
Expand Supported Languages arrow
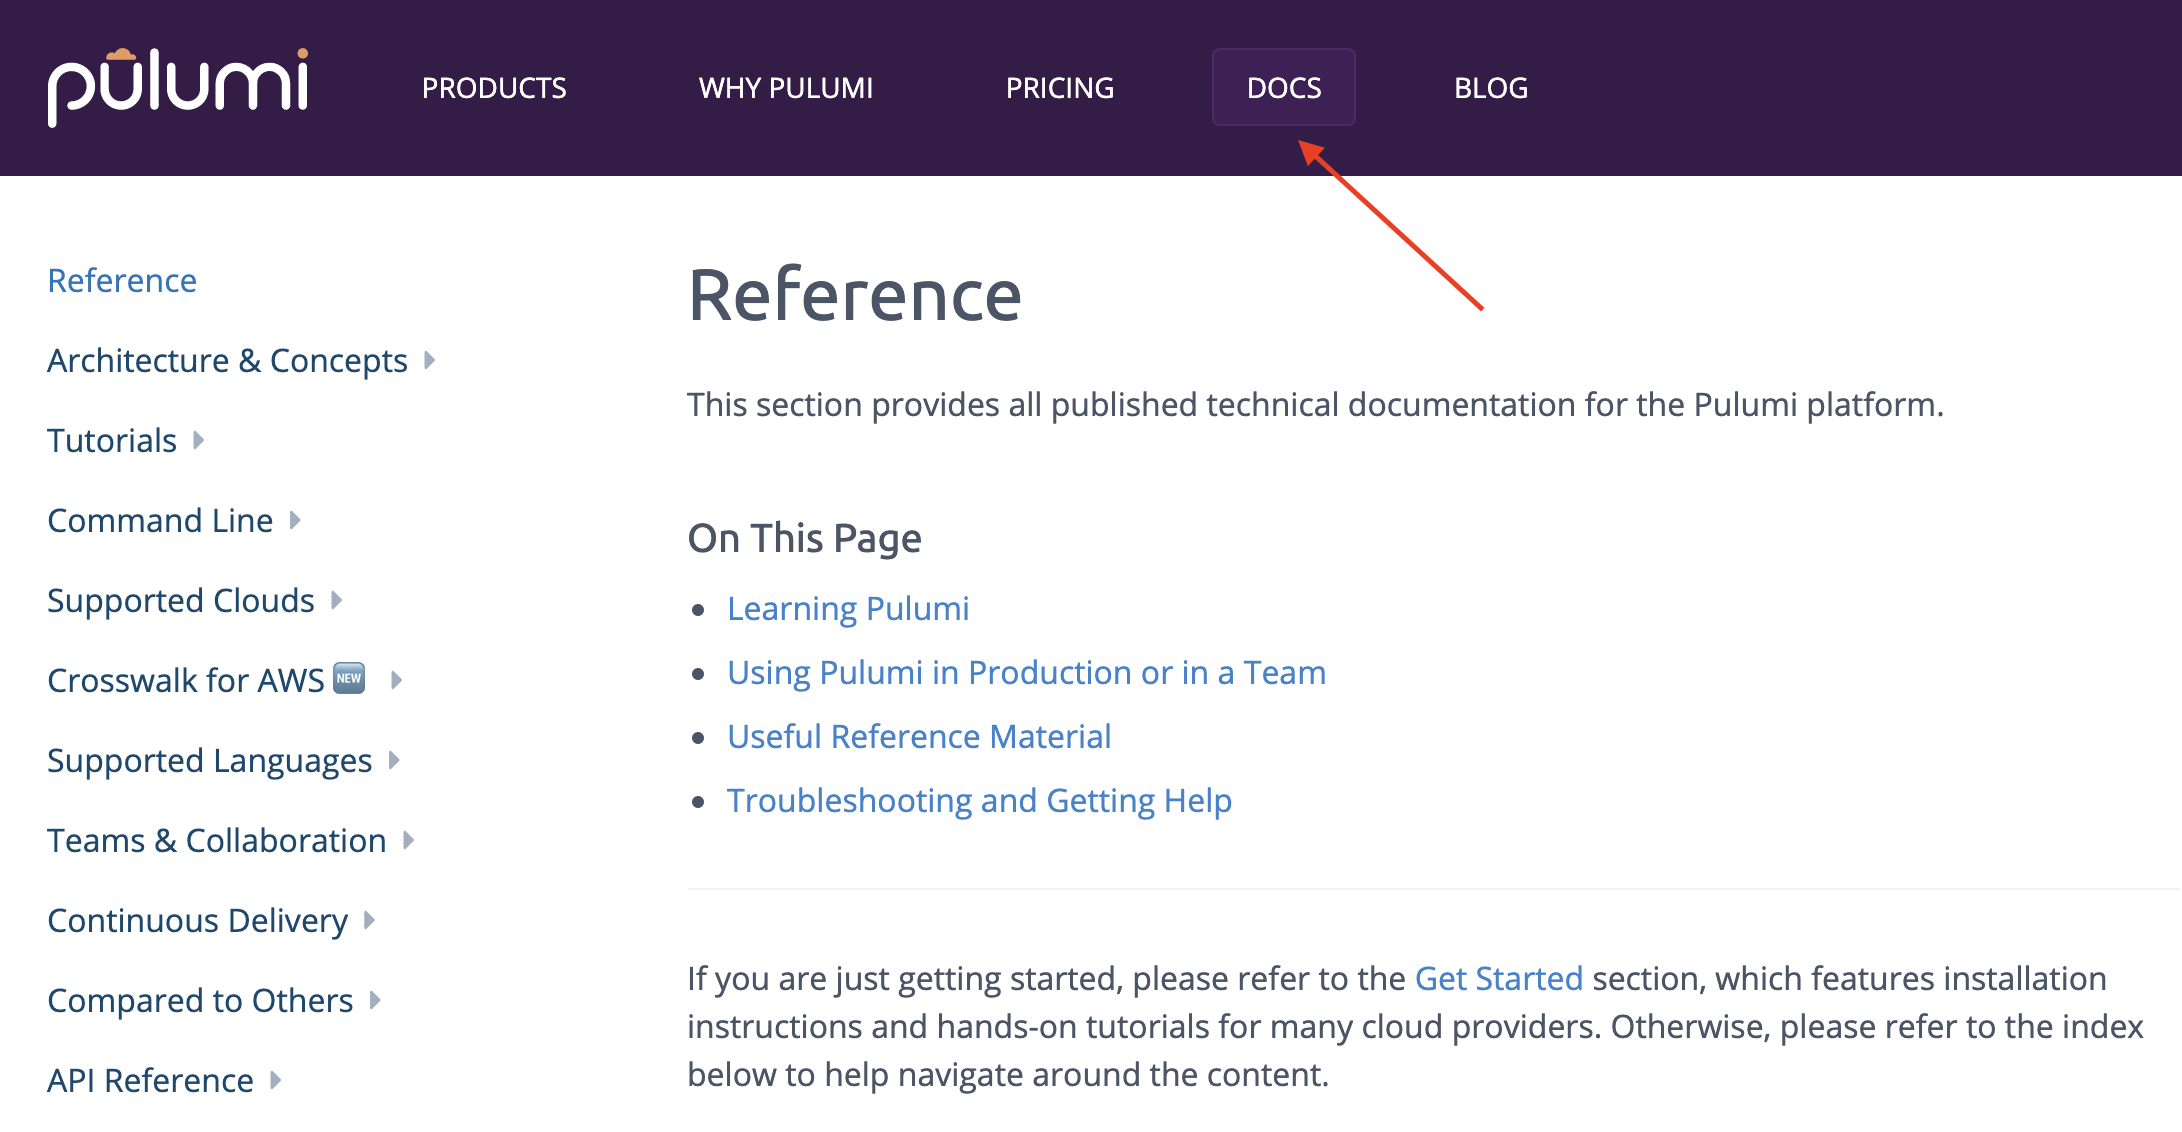(x=394, y=760)
